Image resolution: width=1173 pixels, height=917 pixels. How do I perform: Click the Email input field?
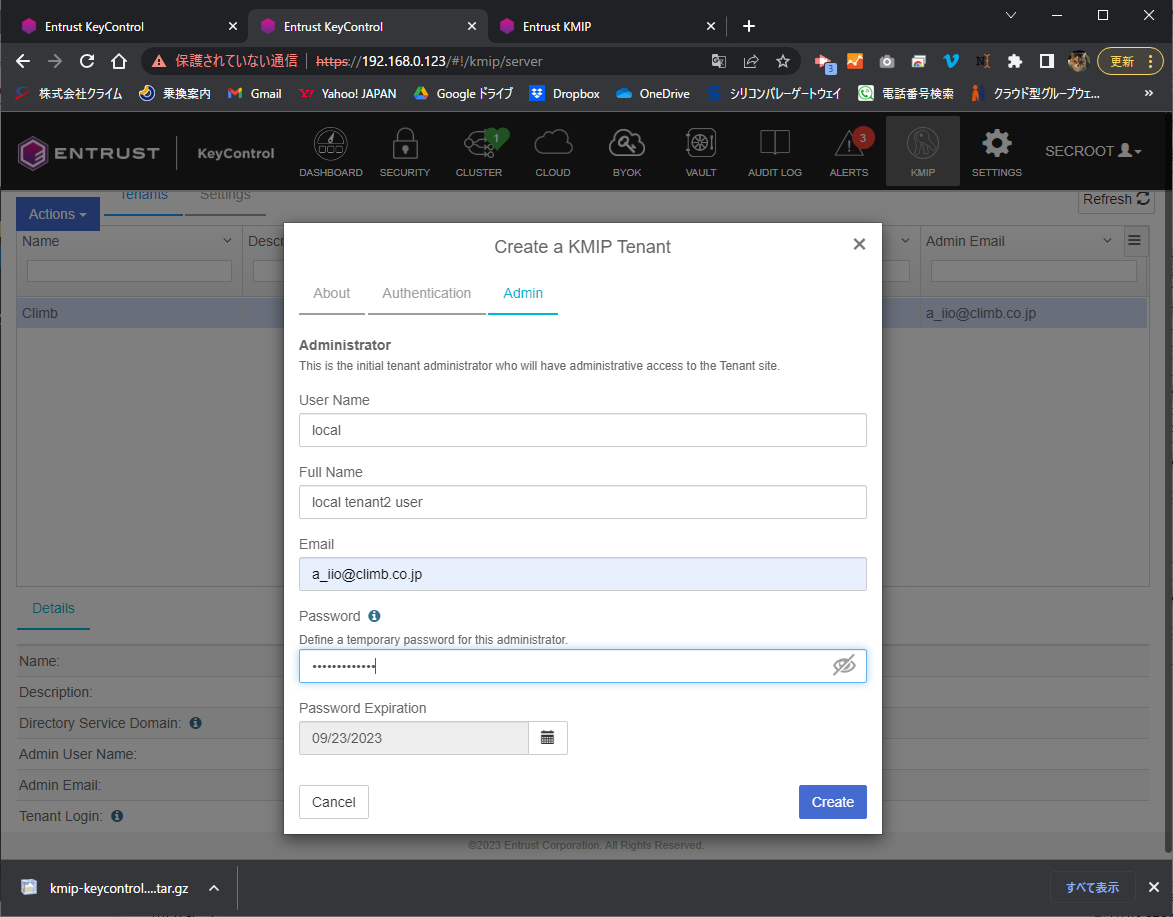[x=583, y=574]
